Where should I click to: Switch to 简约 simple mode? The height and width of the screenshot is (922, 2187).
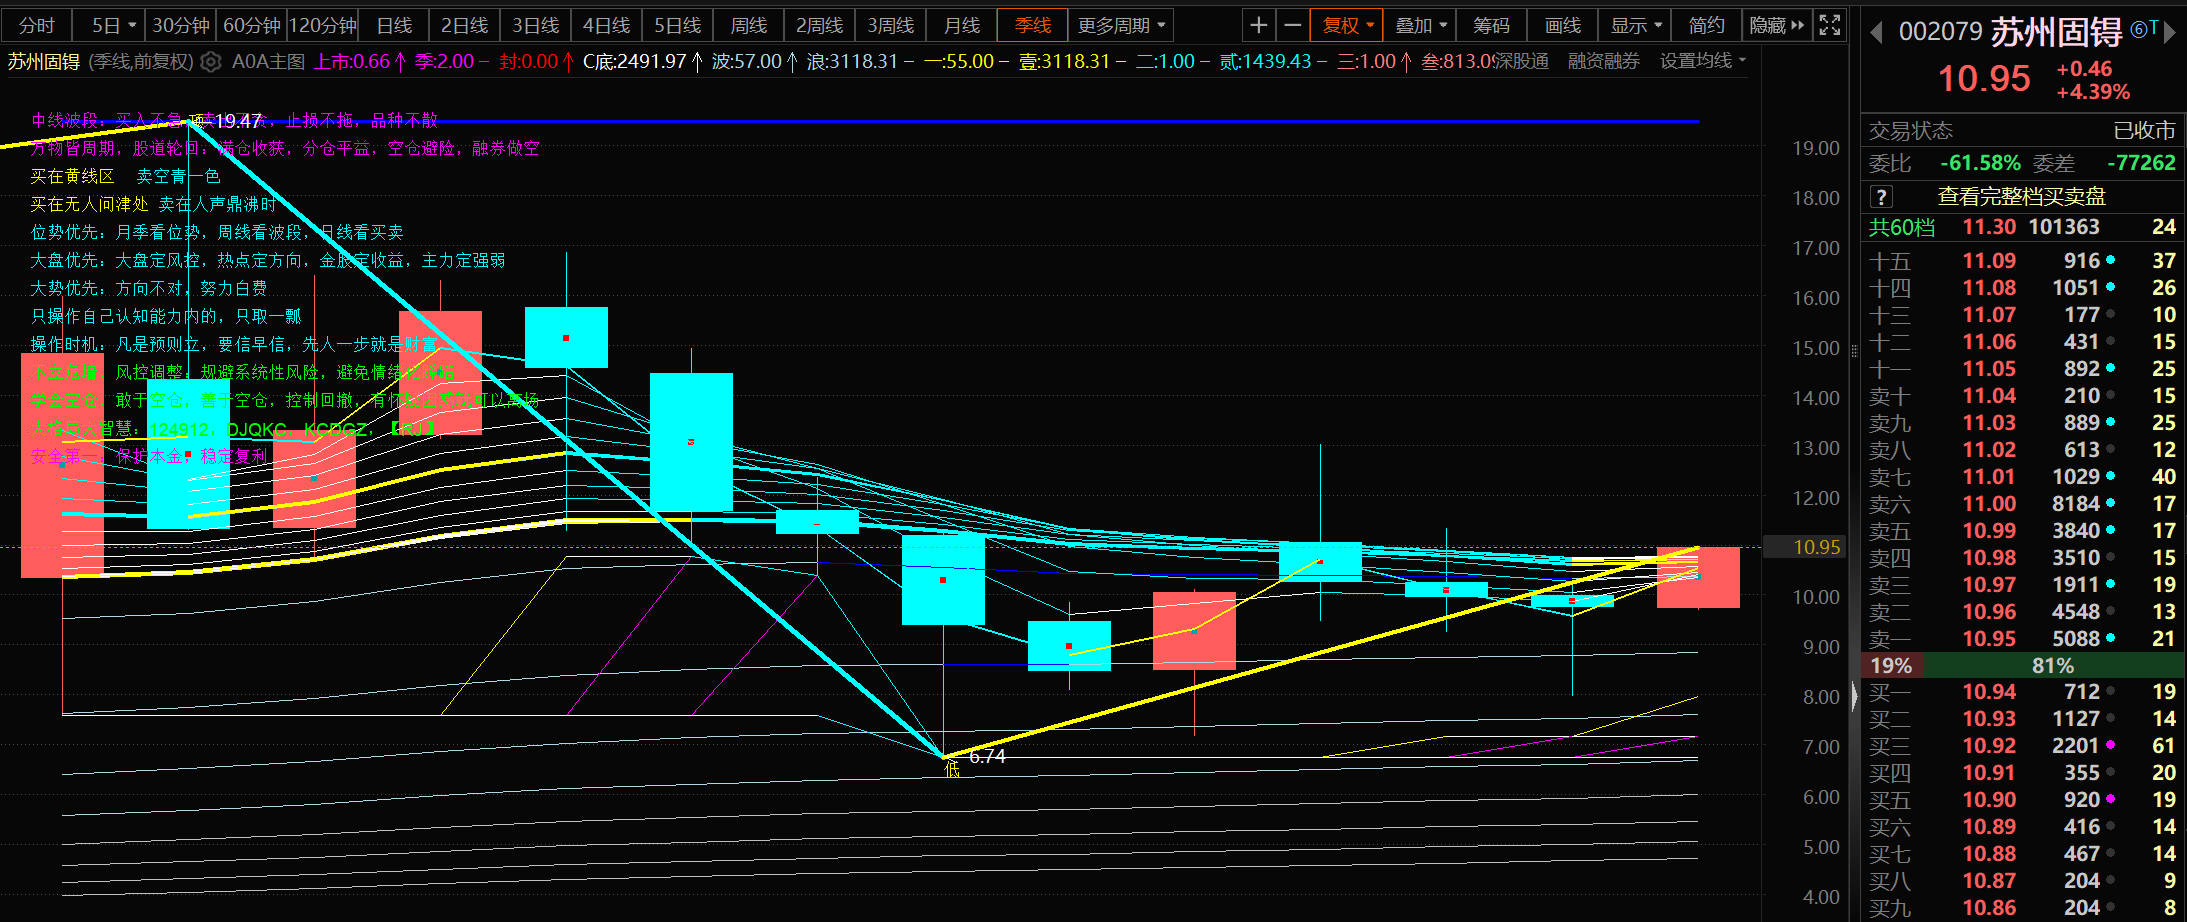click(x=1706, y=26)
